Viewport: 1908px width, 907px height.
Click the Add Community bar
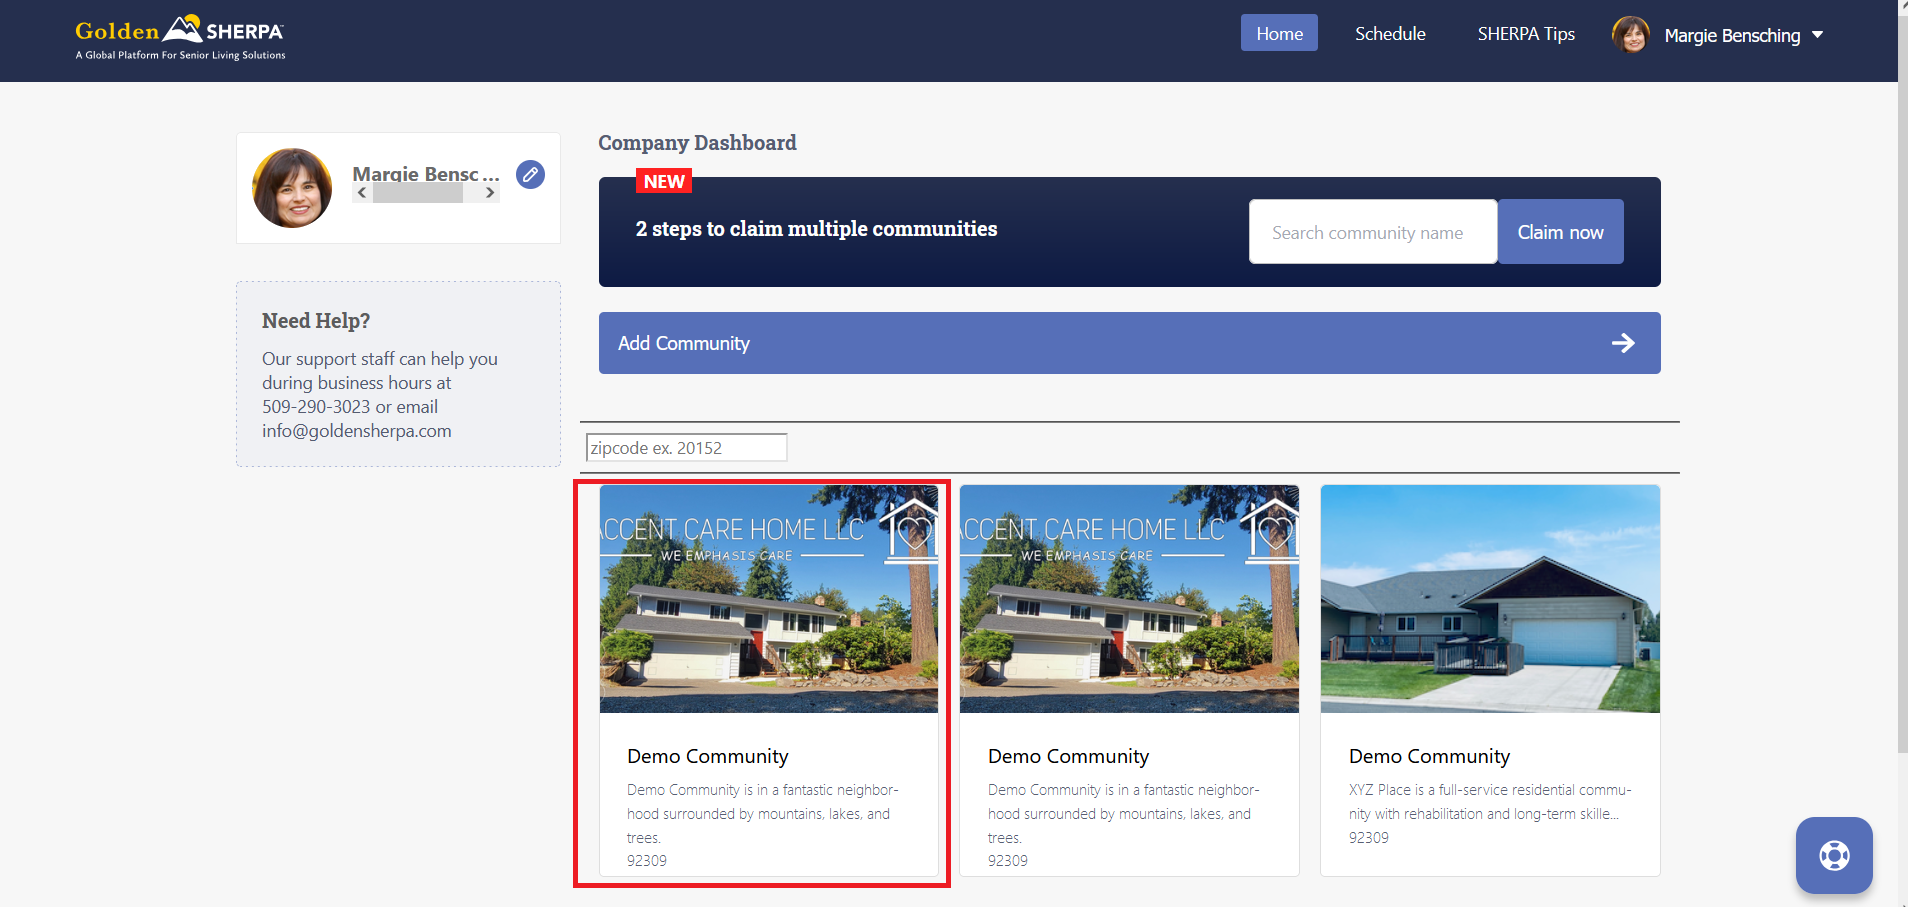(1130, 343)
